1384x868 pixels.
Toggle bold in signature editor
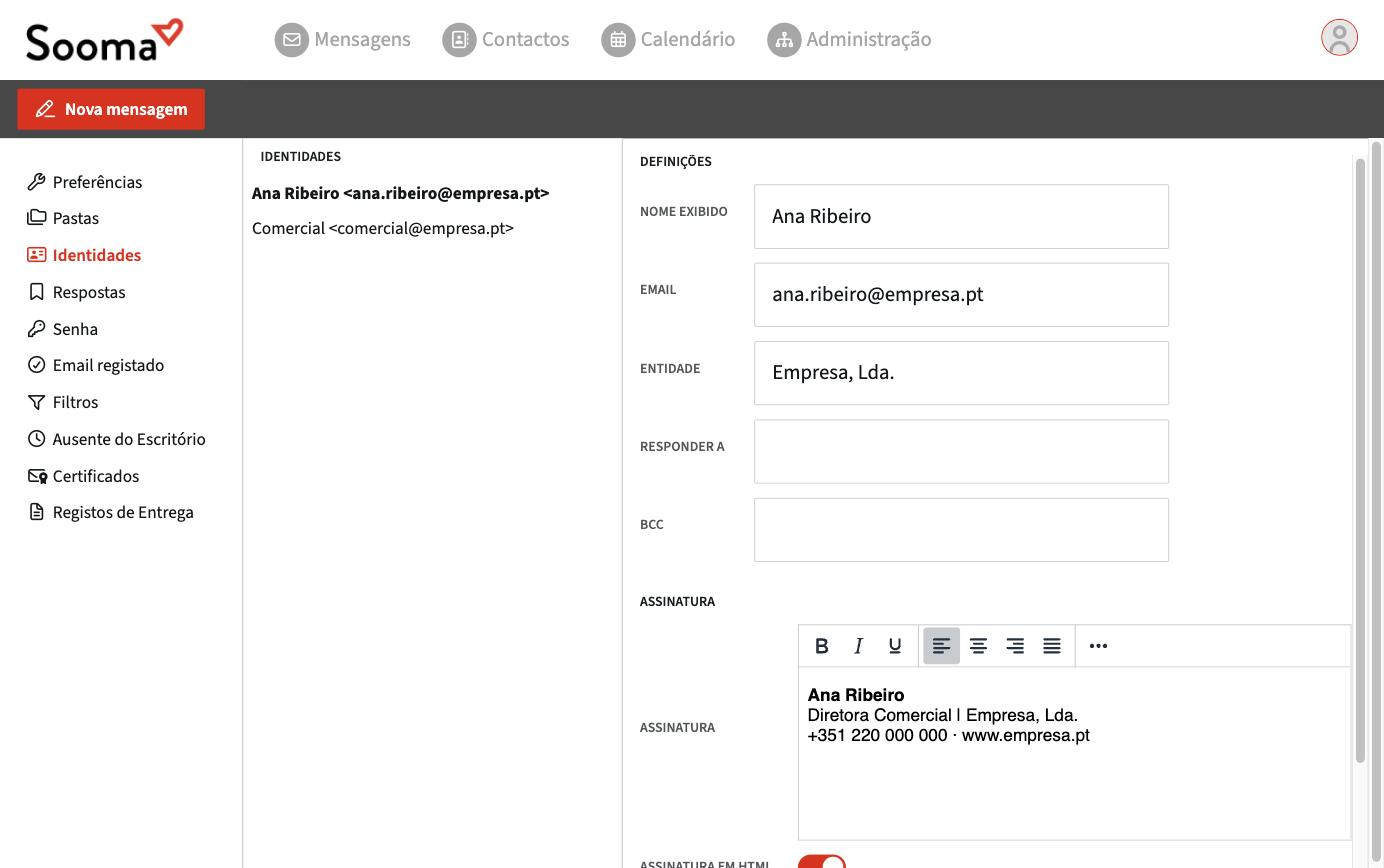[822, 646]
